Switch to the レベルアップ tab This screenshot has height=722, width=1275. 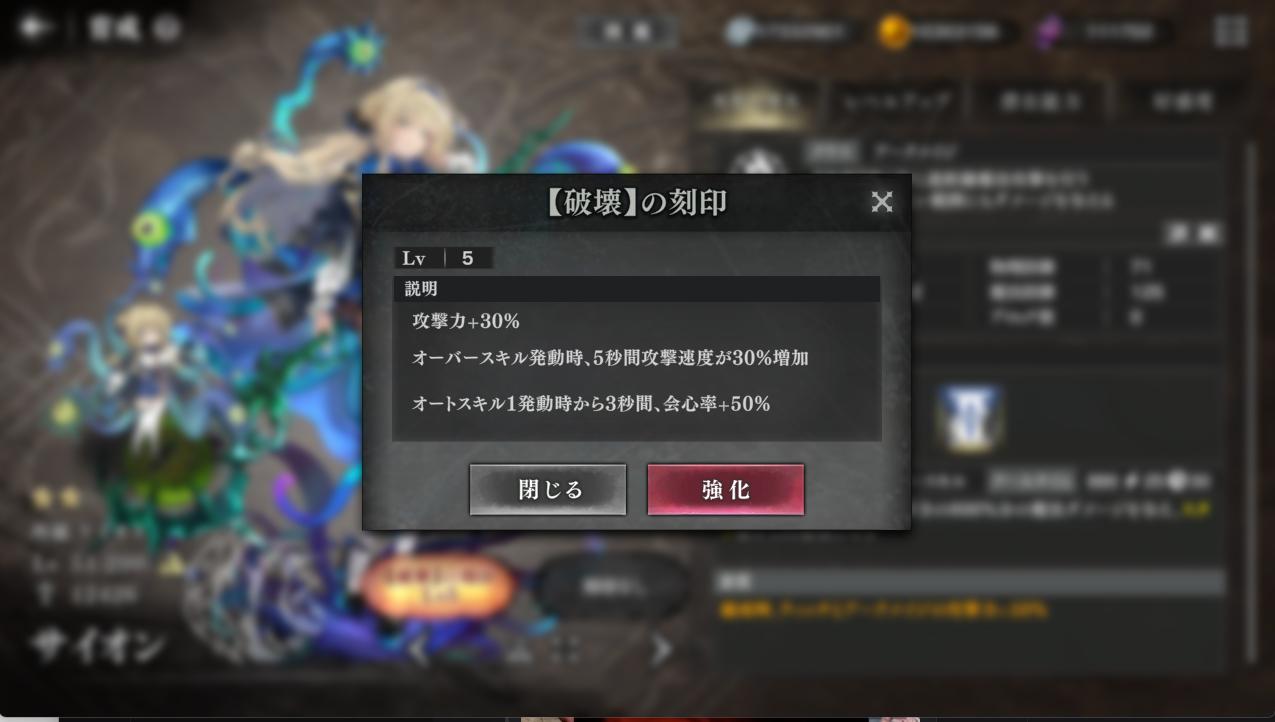pos(897,100)
